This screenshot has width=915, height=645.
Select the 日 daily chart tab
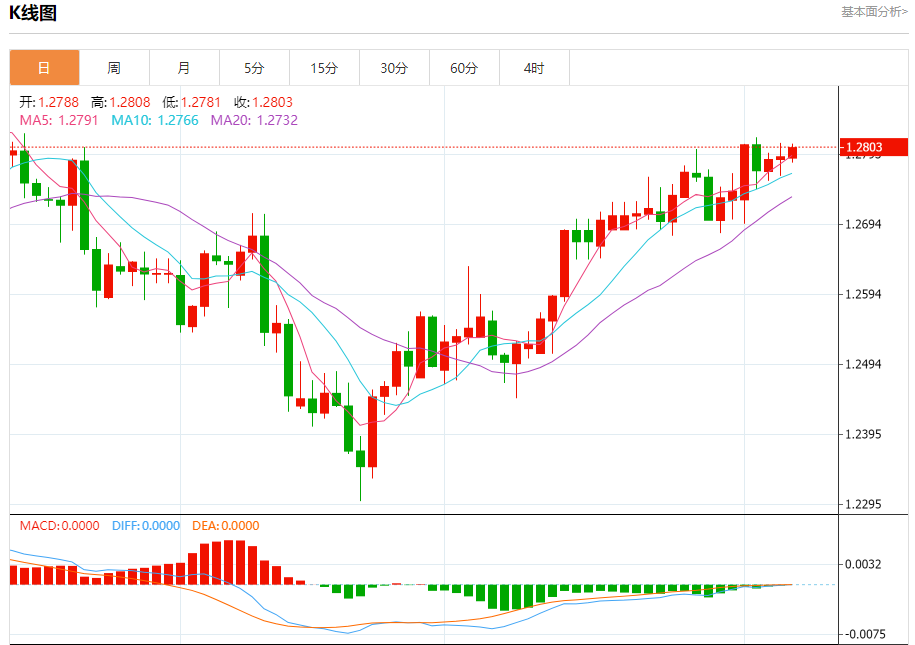point(44,68)
